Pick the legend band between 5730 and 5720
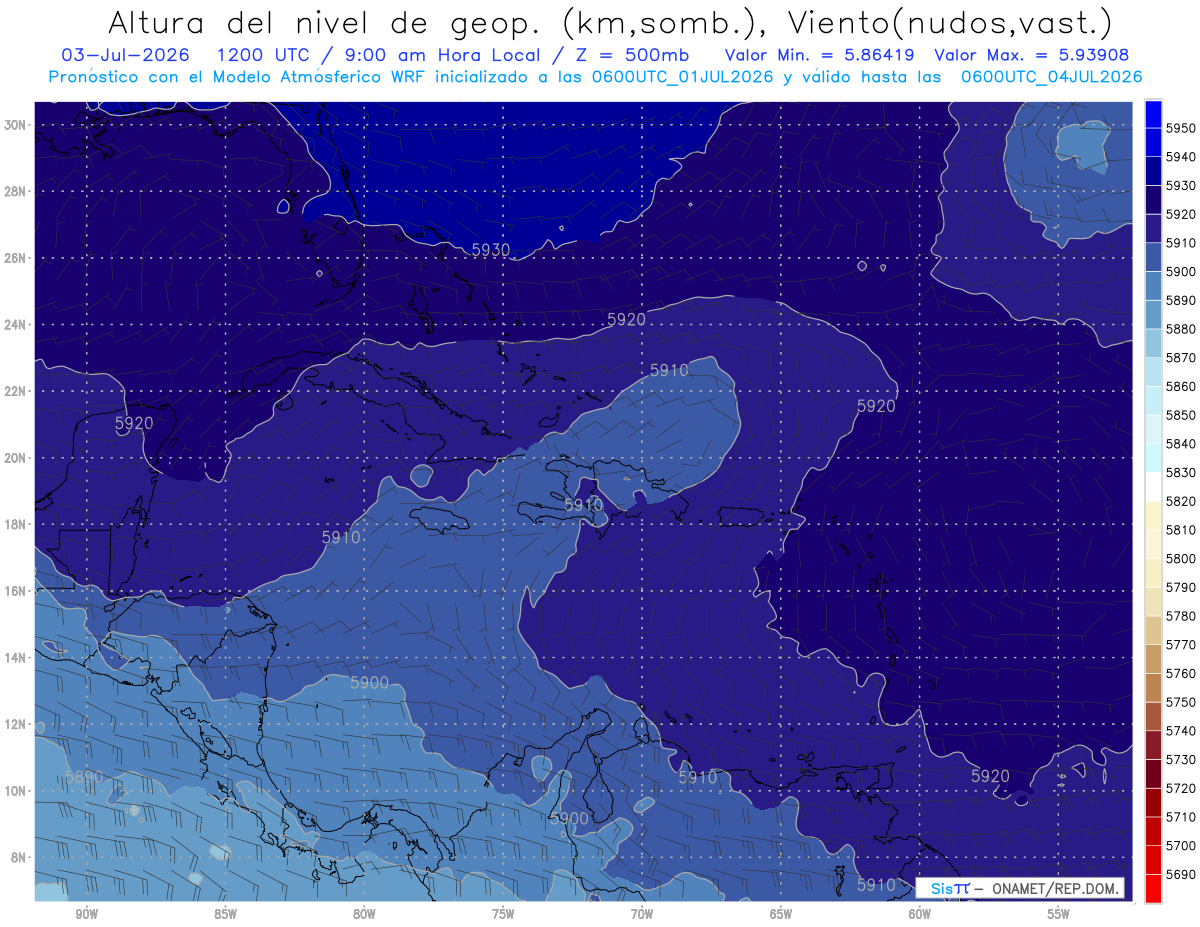 click(x=1153, y=773)
